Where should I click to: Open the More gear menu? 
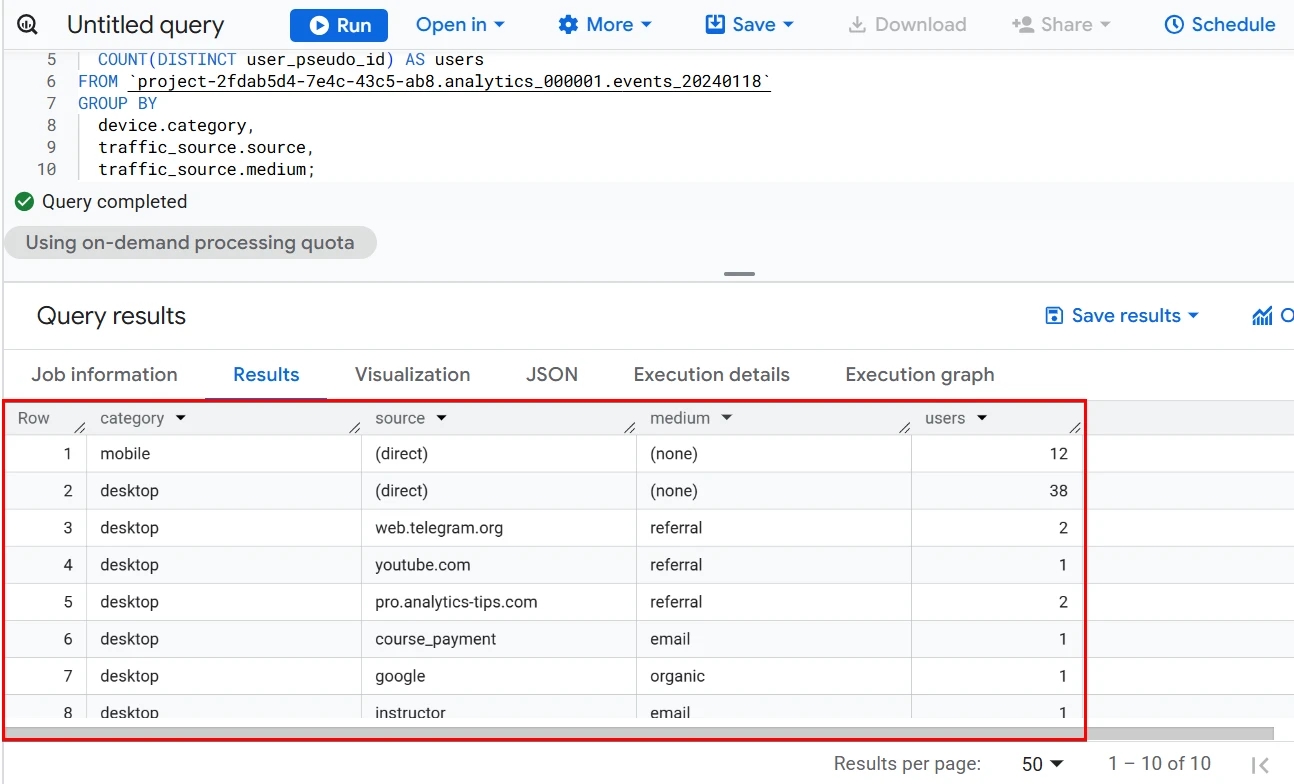click(604, 25)
